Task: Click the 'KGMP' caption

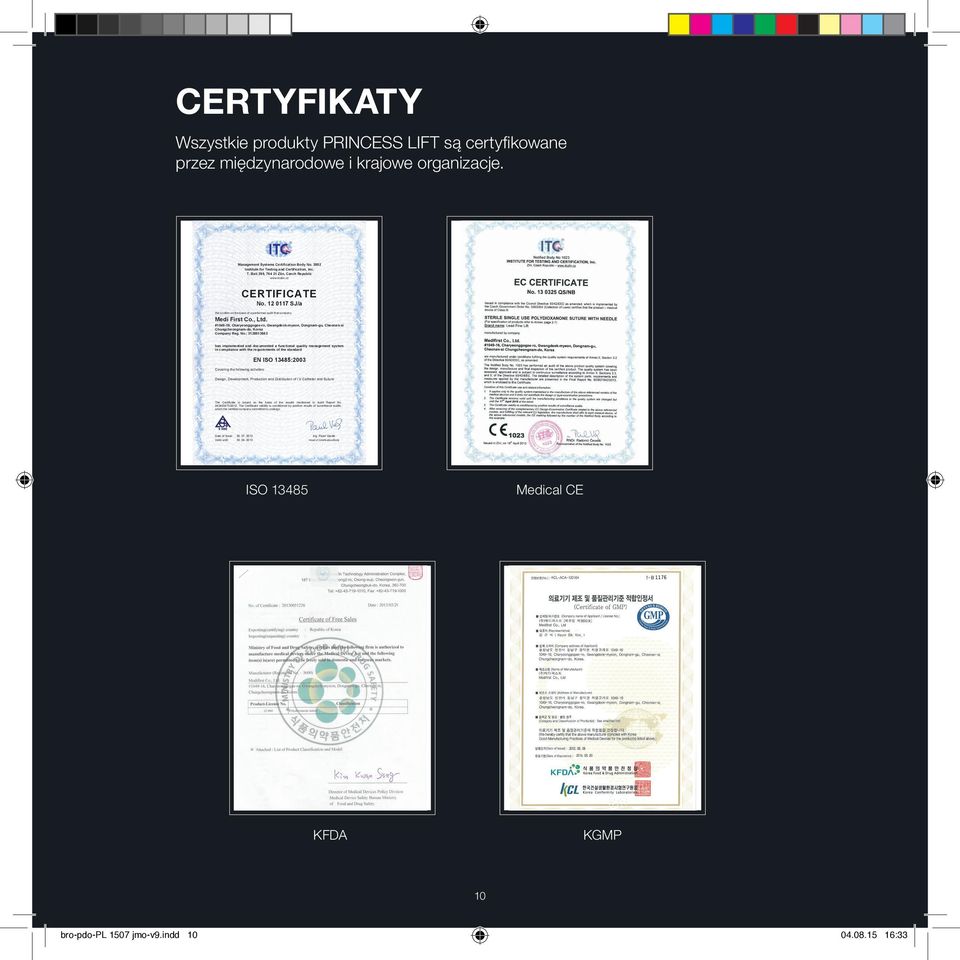Action: tap(602, 835)
